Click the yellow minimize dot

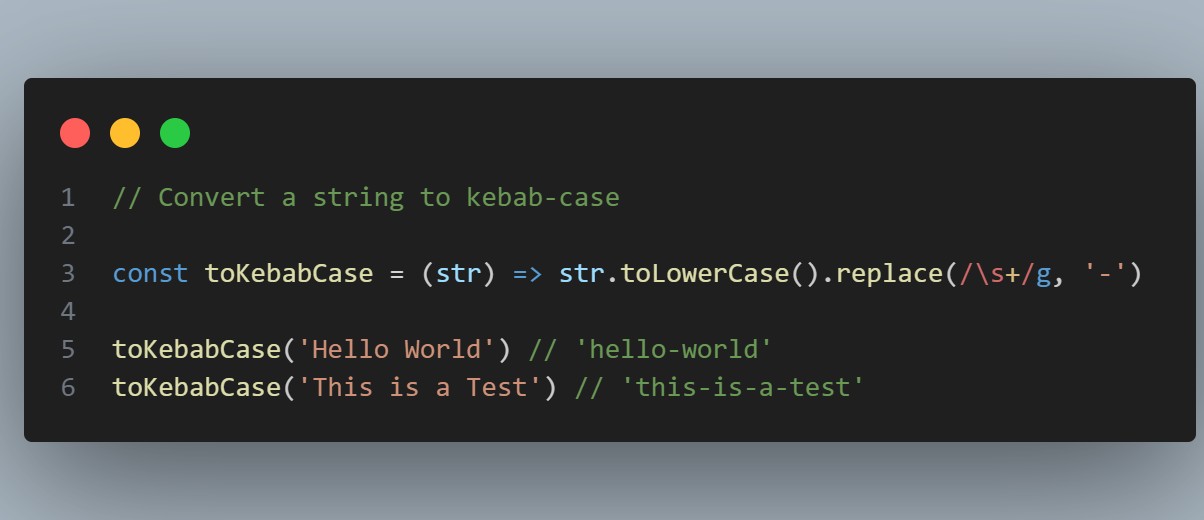125,133
